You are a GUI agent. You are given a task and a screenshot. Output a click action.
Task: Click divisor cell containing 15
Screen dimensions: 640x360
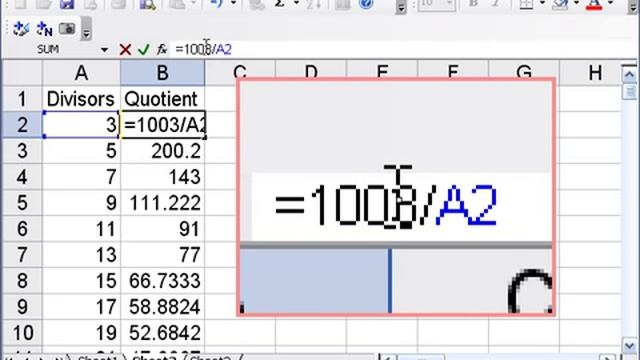point(81,281)
